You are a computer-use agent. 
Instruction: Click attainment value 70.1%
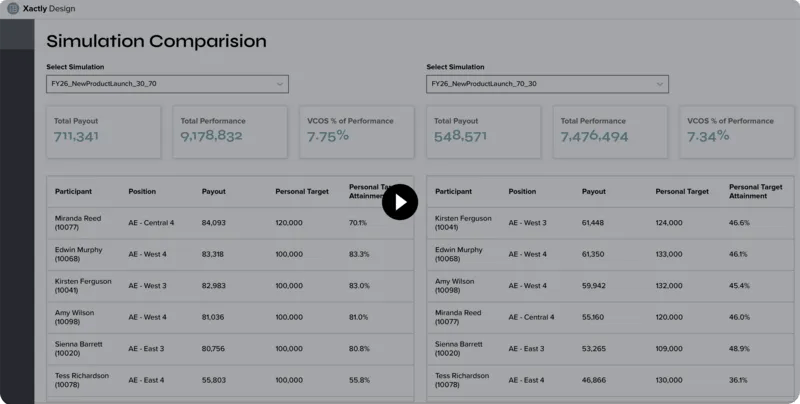point(358,223)
